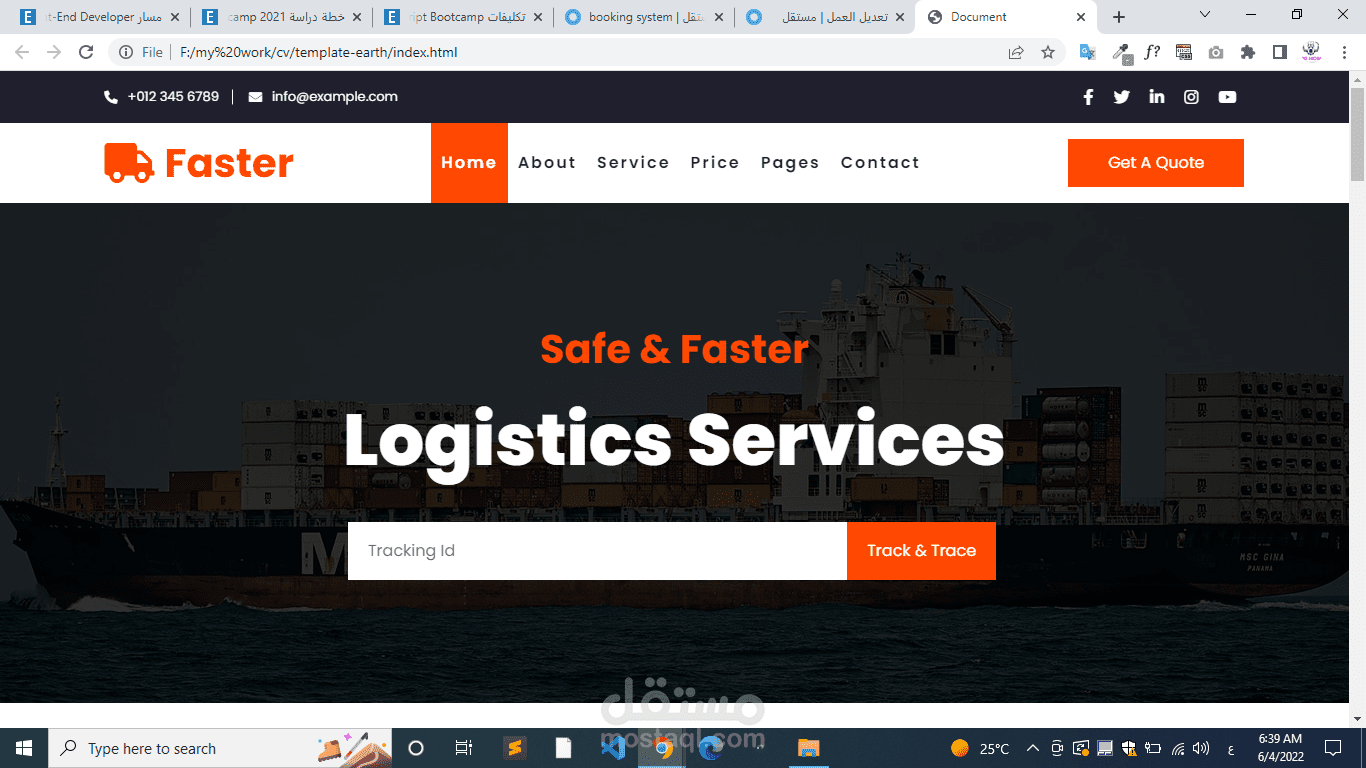Open the Twitter social icon

coord(1122,97)
